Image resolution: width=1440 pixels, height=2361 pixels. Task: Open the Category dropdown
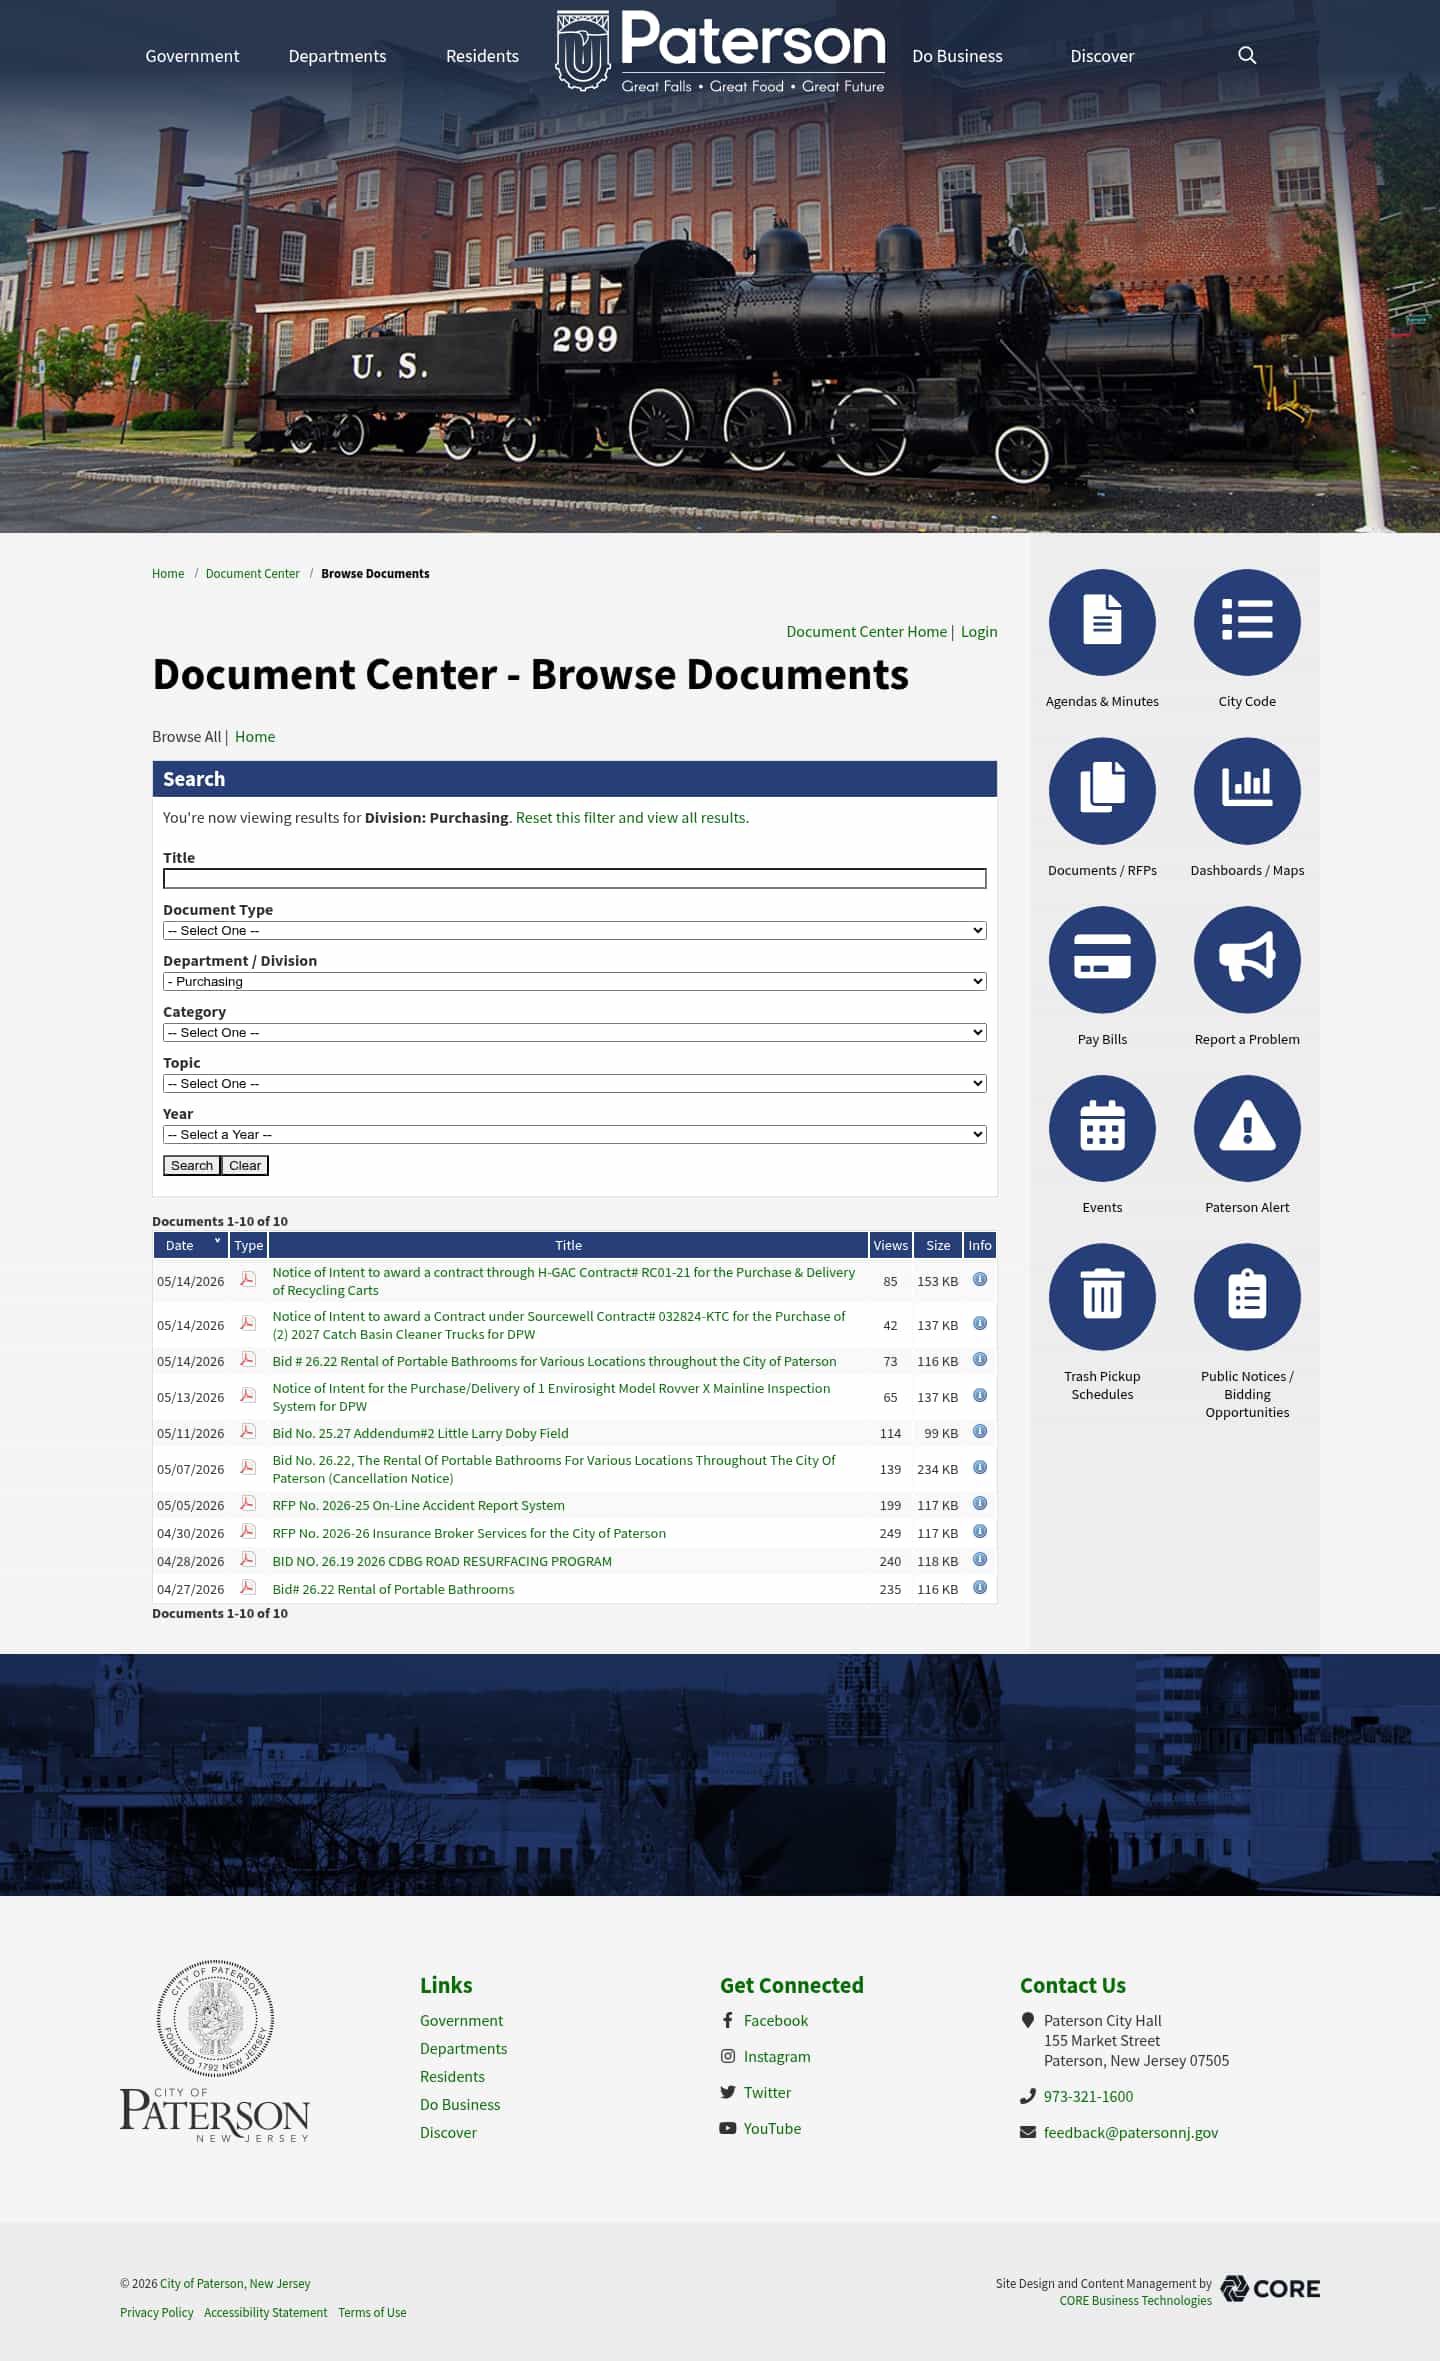[x=575, y=1032]
